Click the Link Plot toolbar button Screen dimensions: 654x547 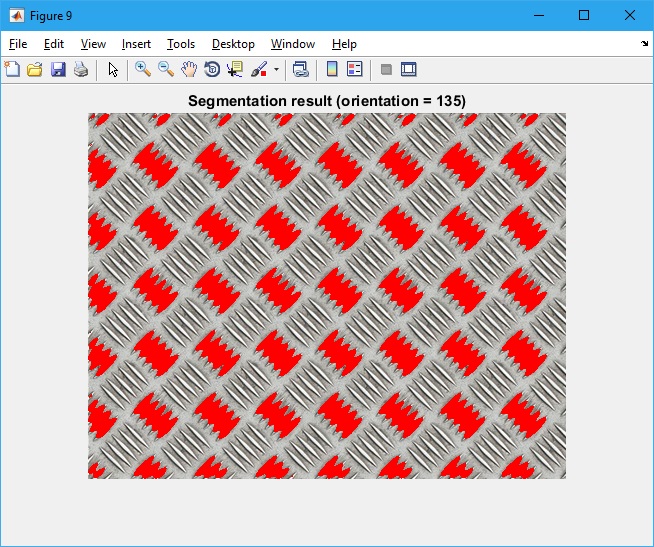pyautogui.click(x=300, y=69)
